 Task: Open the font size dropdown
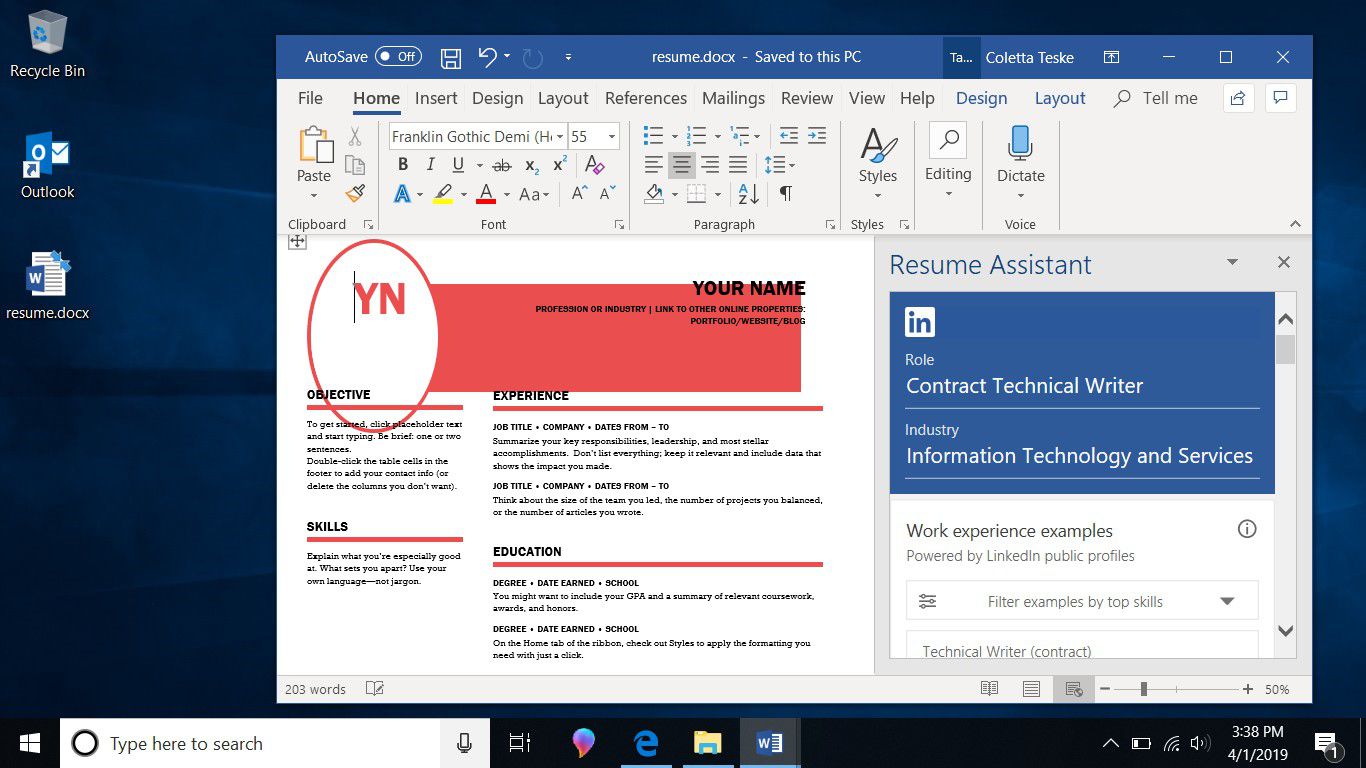pos(612,137)
